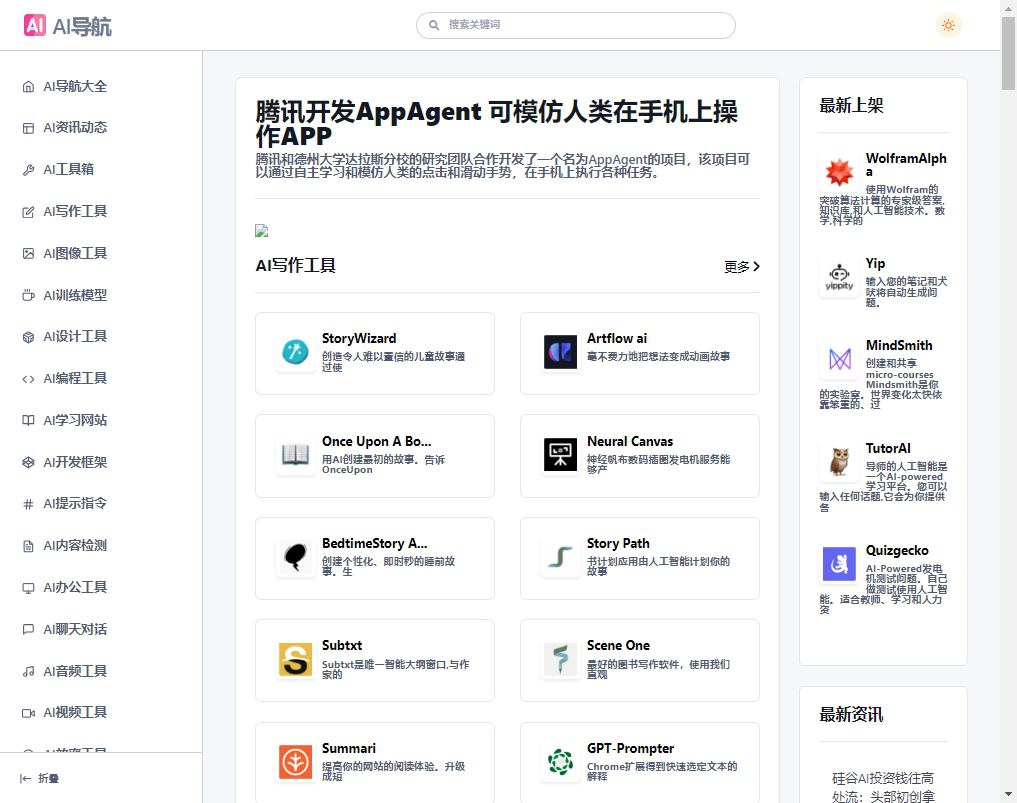1017x803 pixels.
Task: Click the StoryWizard wand icon
Action: 295,352
